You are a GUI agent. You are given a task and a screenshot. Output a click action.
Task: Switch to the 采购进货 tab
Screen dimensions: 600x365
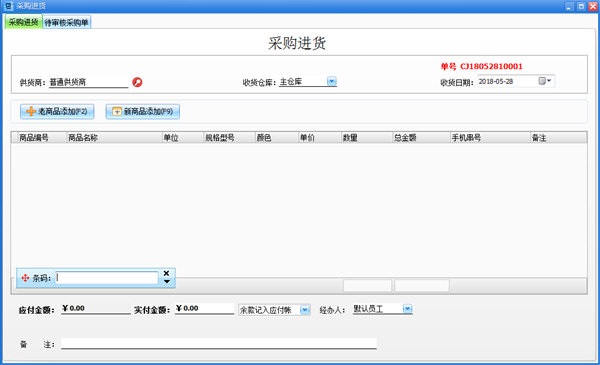pos(23,22)
